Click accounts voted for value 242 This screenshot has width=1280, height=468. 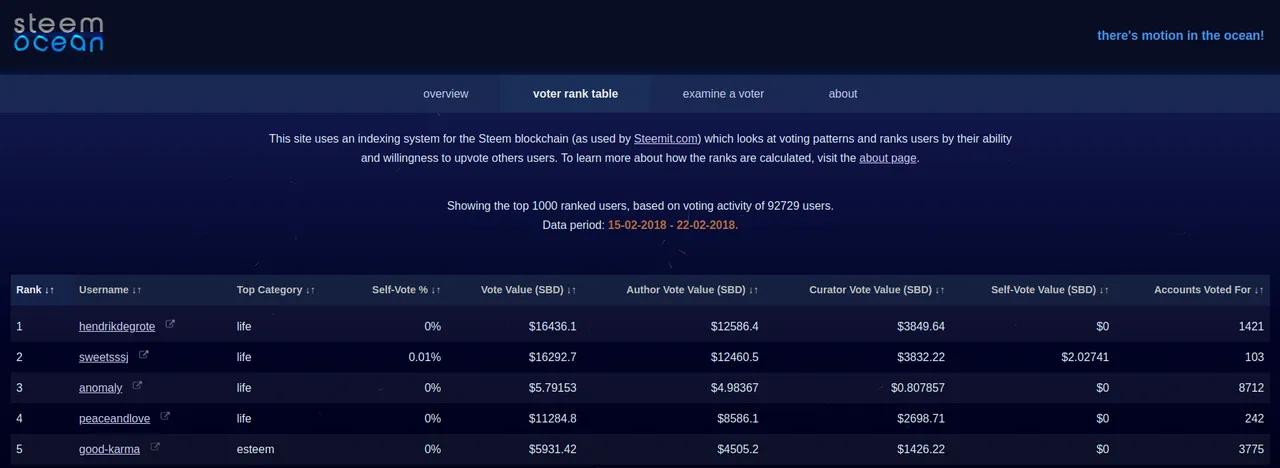(x=1255, y=419)
